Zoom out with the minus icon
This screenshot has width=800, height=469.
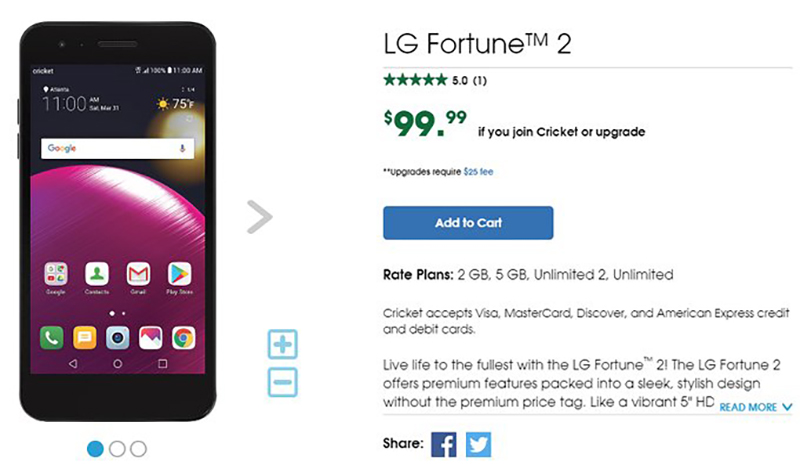[x=283, y=381]
